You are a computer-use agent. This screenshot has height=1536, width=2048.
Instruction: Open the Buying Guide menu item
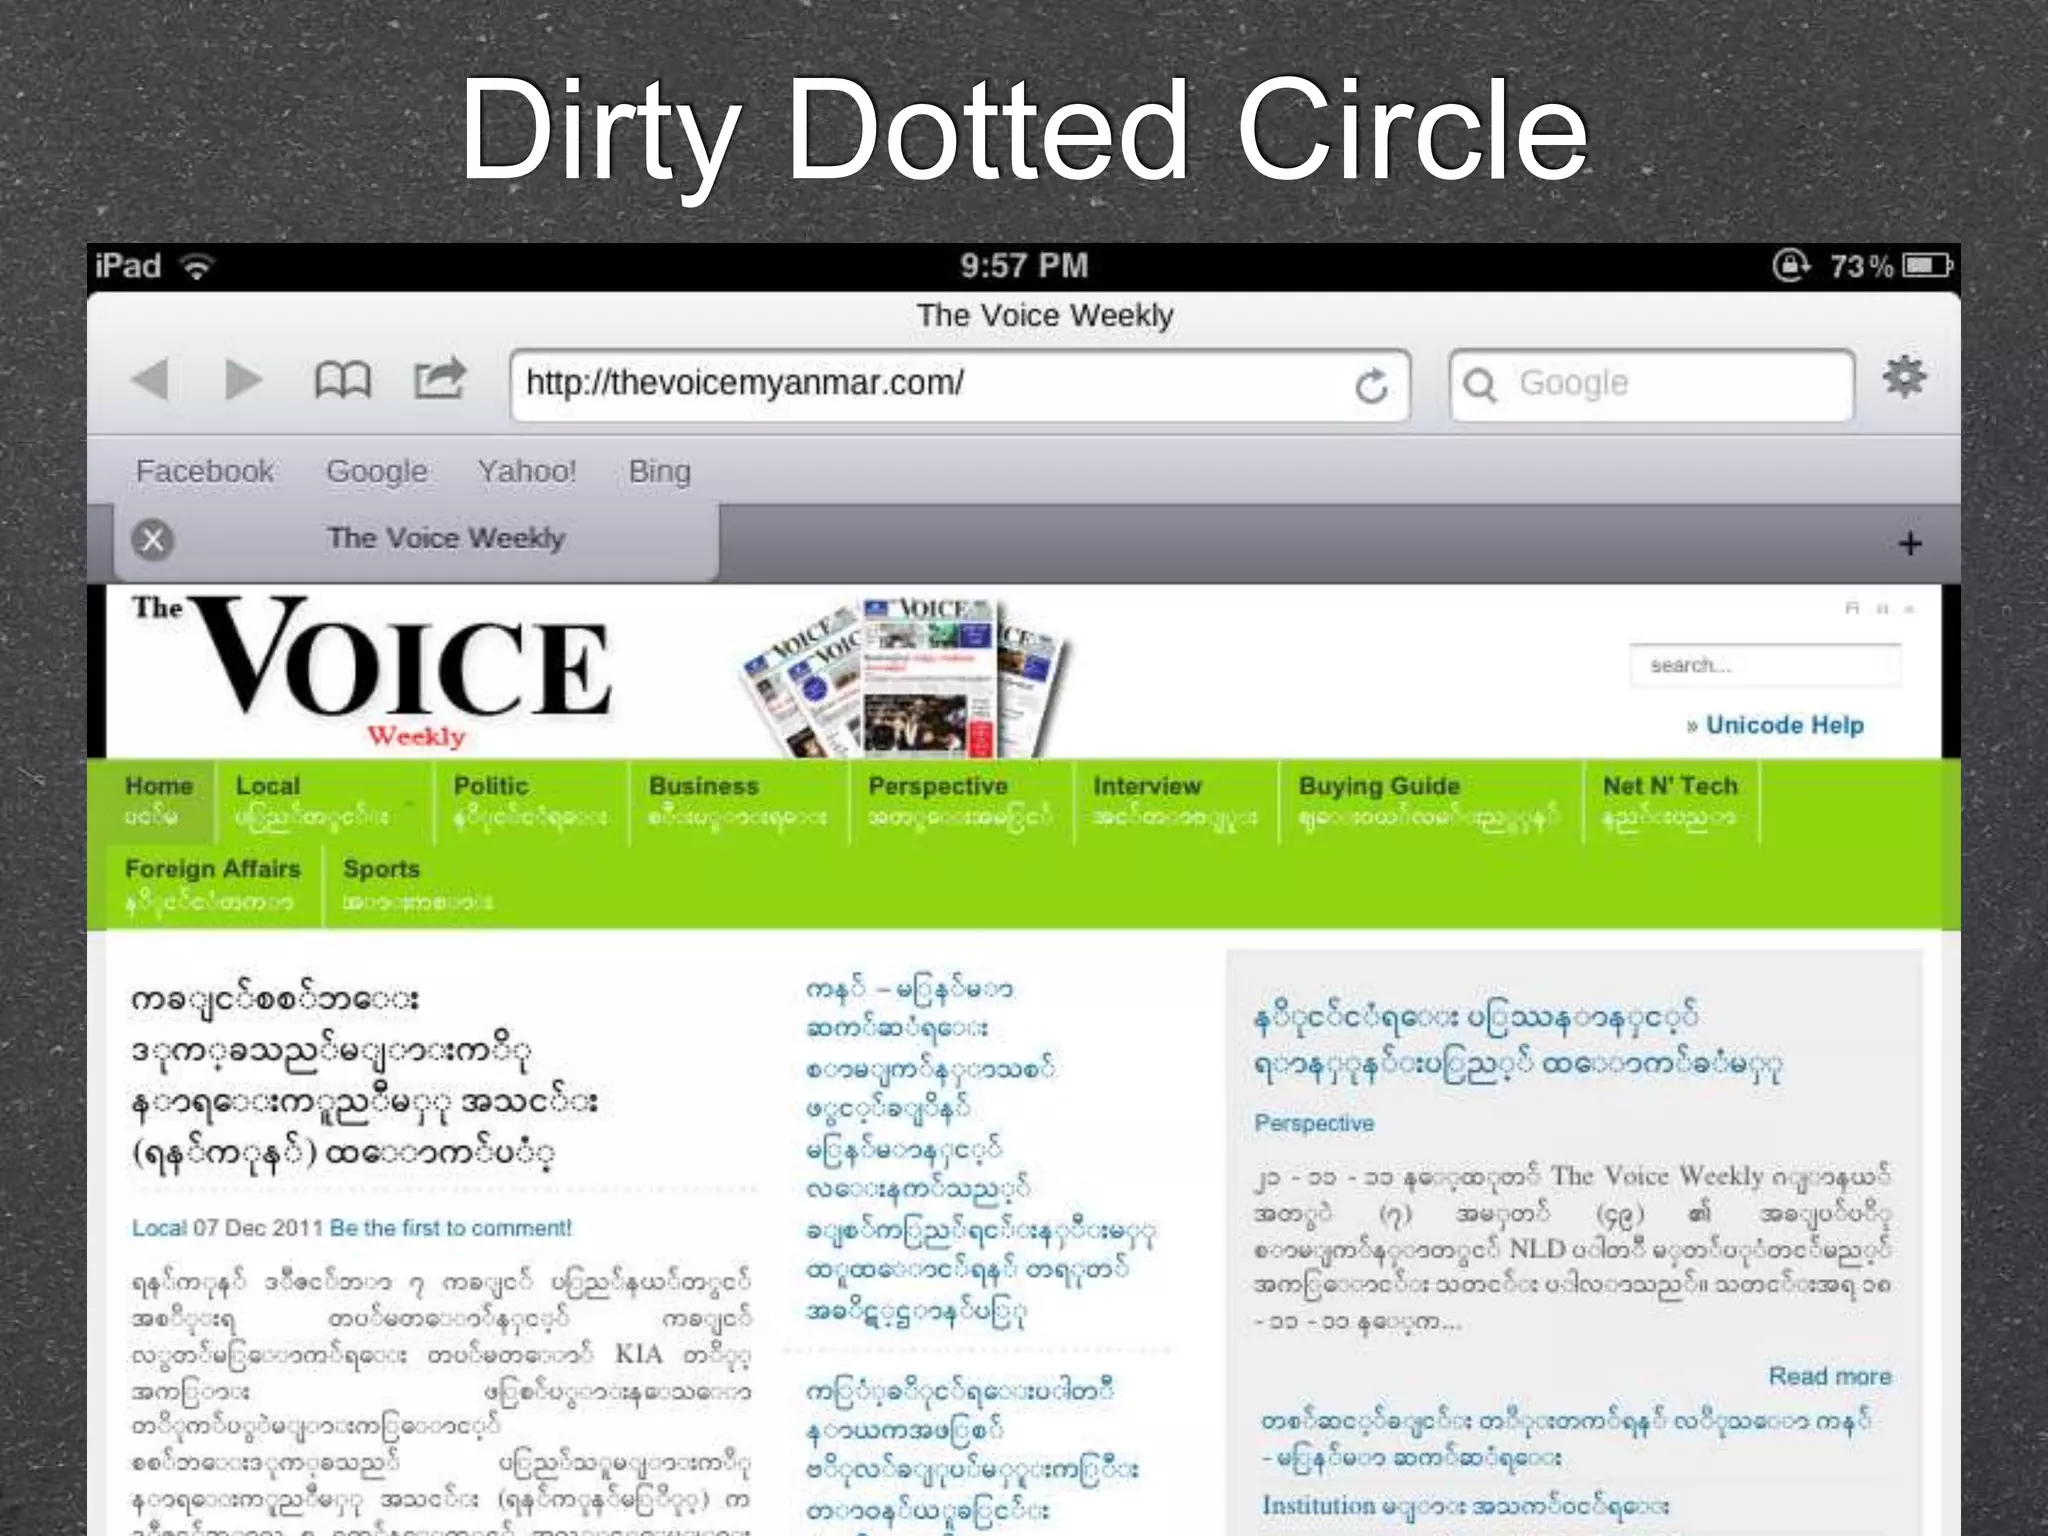tap(1430, 801)
